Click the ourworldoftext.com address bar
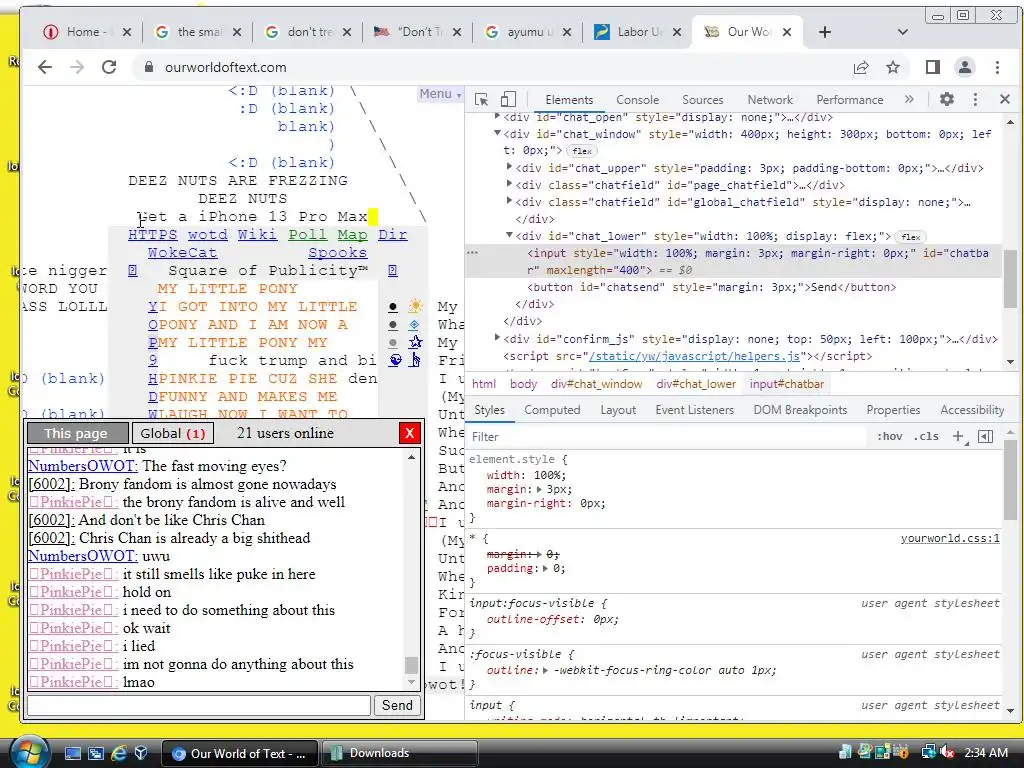 [x=496, y=67]
